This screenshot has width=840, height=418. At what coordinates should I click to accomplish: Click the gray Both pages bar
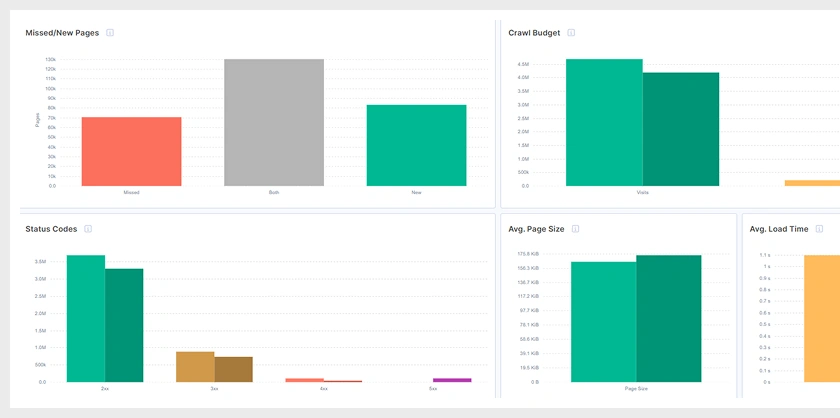click(274, 122)
